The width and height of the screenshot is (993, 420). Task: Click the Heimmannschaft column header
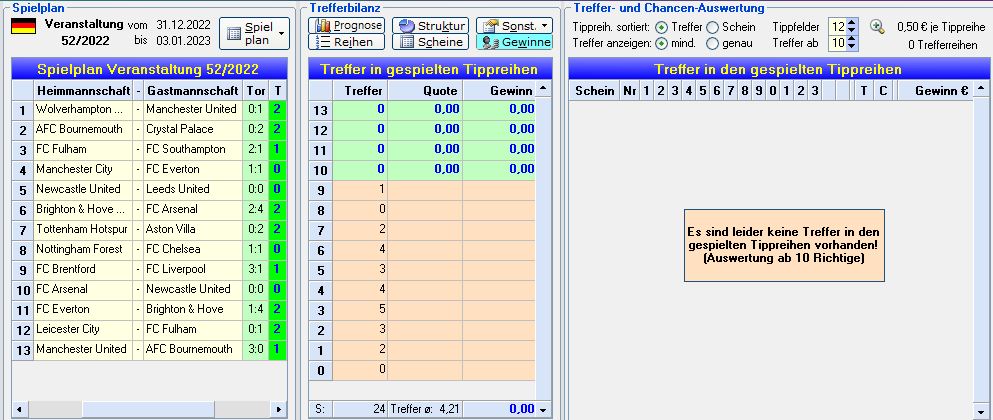point(83,90)
